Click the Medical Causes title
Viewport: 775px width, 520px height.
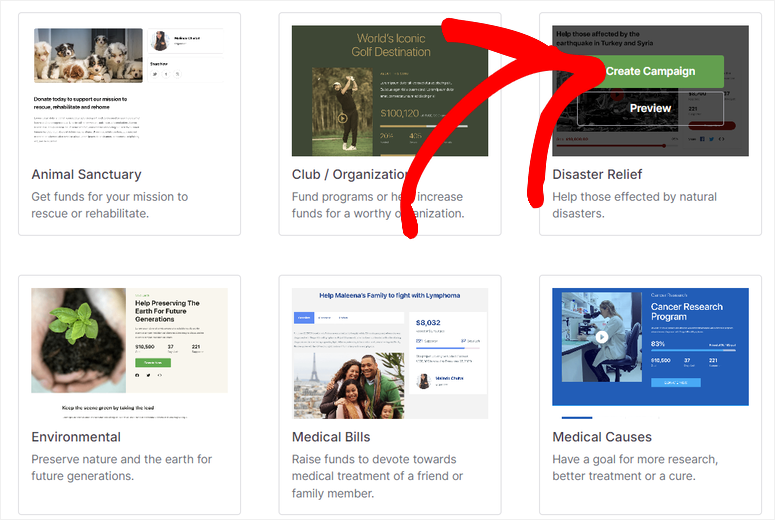click(x=602, y=437)
